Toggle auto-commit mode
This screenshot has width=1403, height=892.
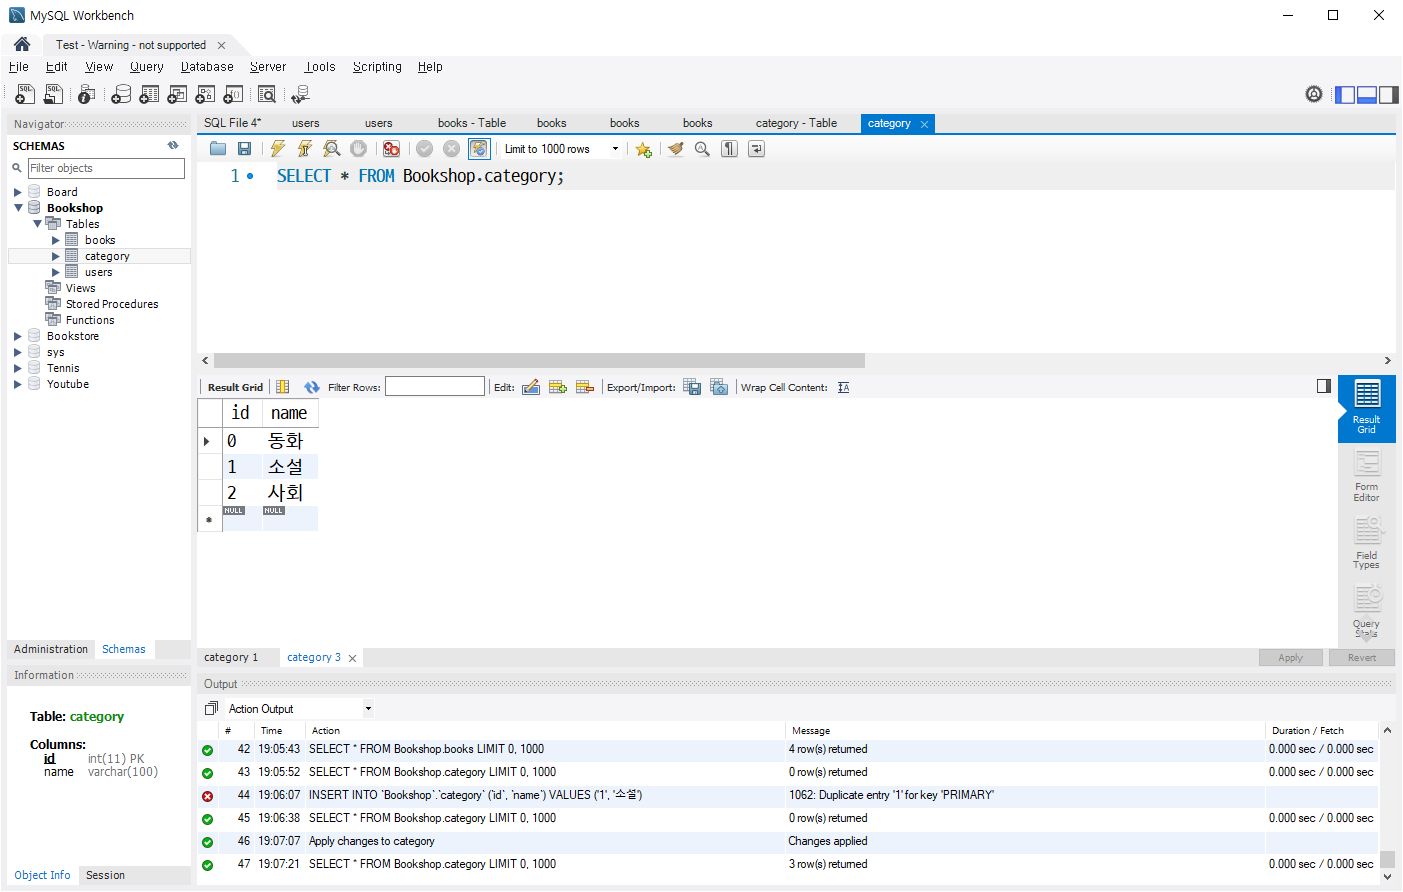[480, 149]
